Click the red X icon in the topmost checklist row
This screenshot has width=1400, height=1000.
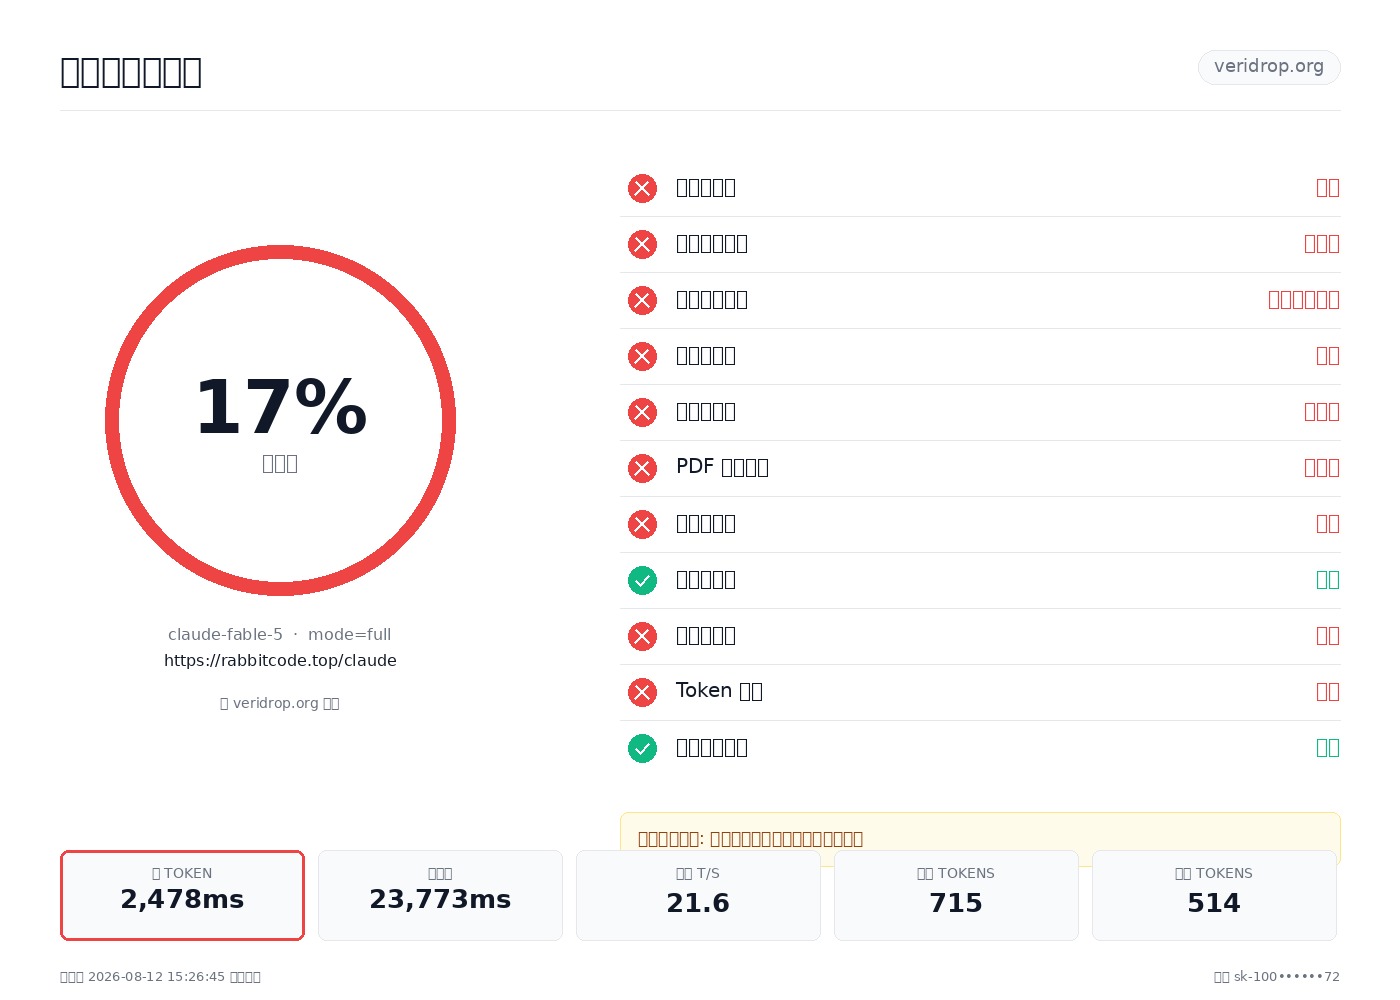pos(642,188)
